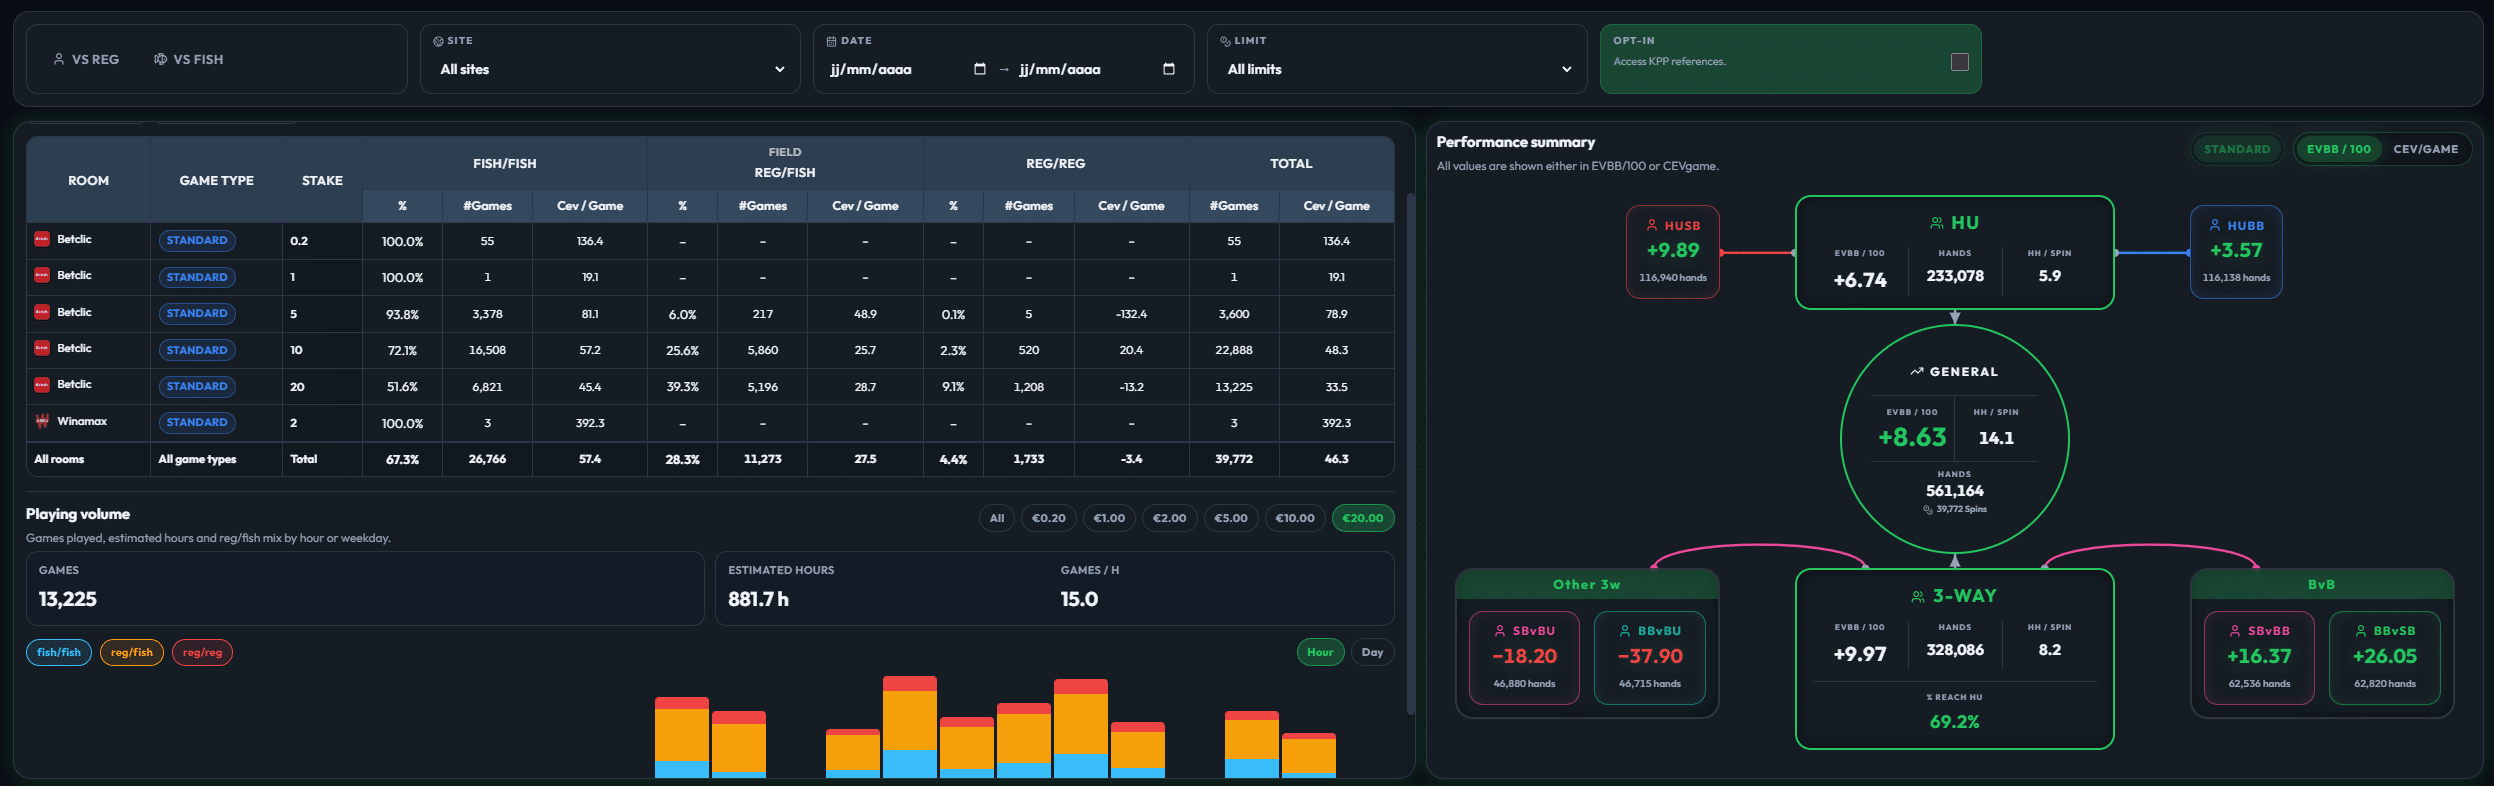Enable the OPT-IN KPP references checkbox
Viewport: 2494px width, 786px height.
point(1960,62)
